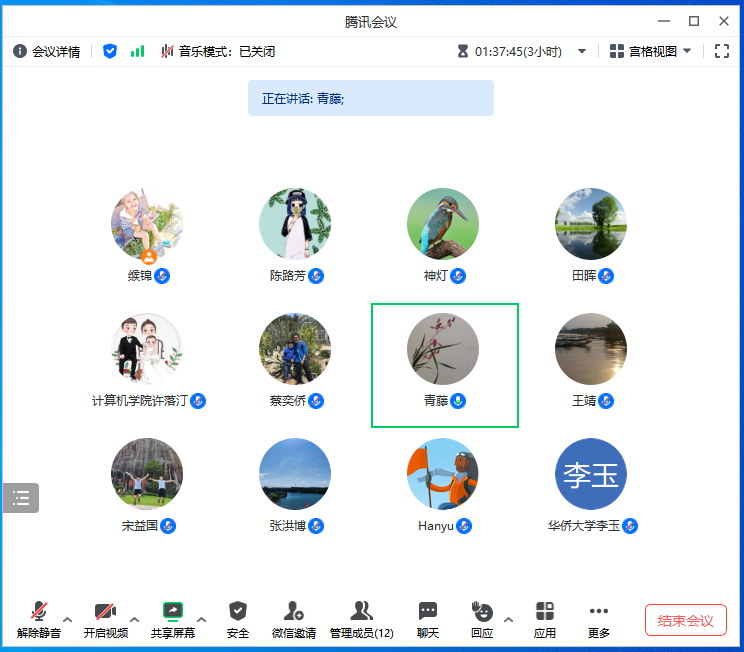Check the green network signal bars
This screenshot has width=744, height=652.
138,51
